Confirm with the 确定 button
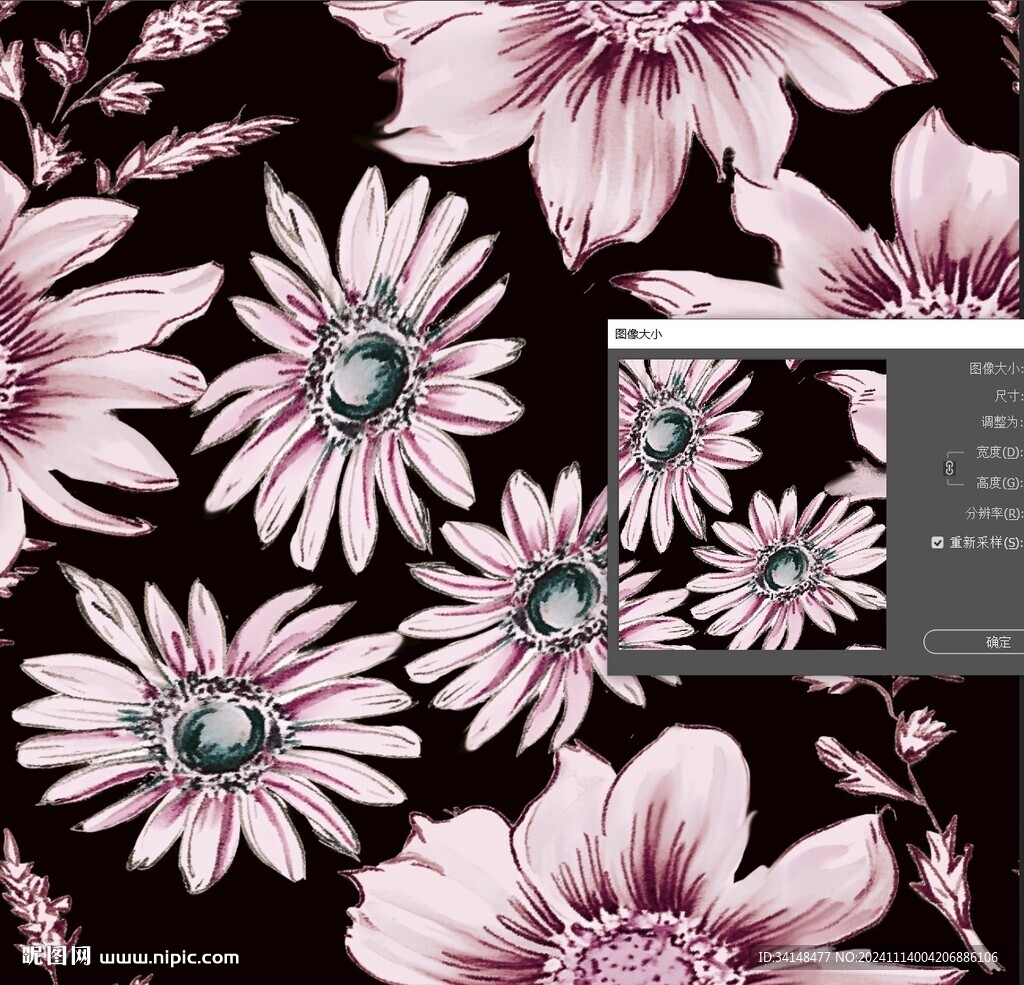This screenshot has width=1024, height=985. click(x=974, y=641)
